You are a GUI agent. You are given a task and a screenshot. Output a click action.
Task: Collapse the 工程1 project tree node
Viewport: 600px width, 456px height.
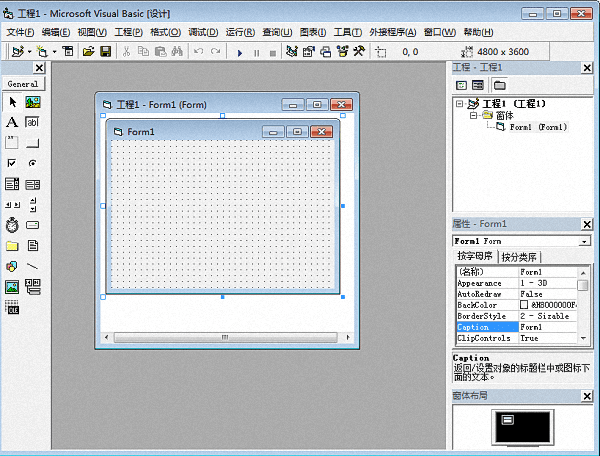click(x=460, y=103)
